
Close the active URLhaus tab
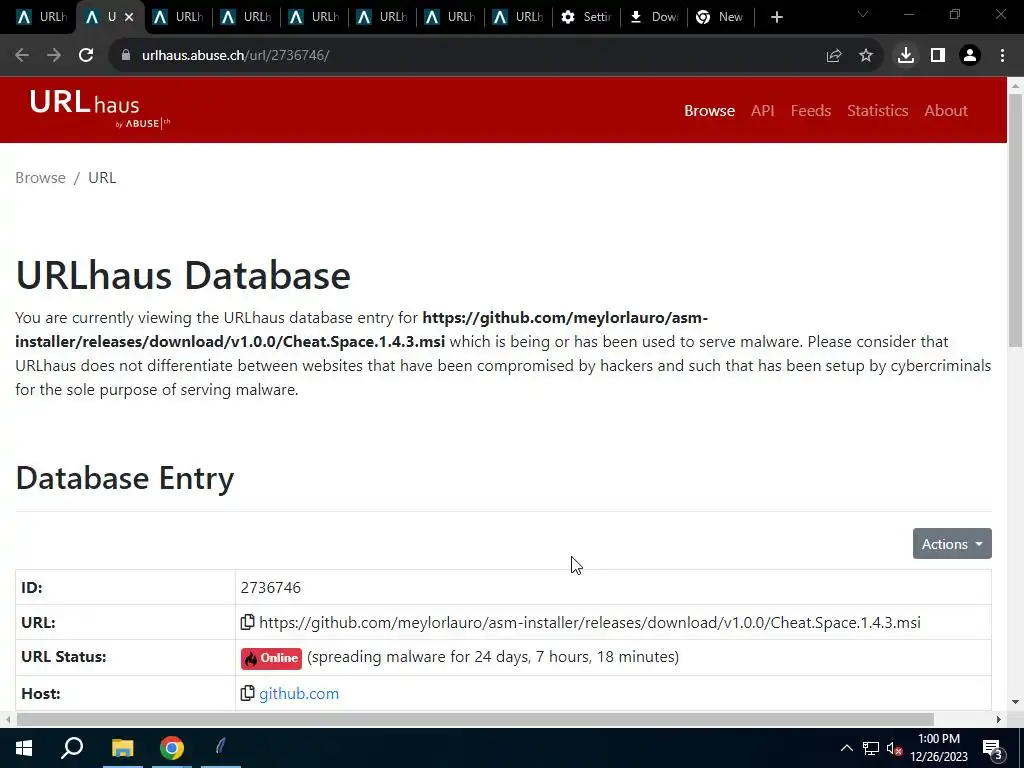pos(129,18)
